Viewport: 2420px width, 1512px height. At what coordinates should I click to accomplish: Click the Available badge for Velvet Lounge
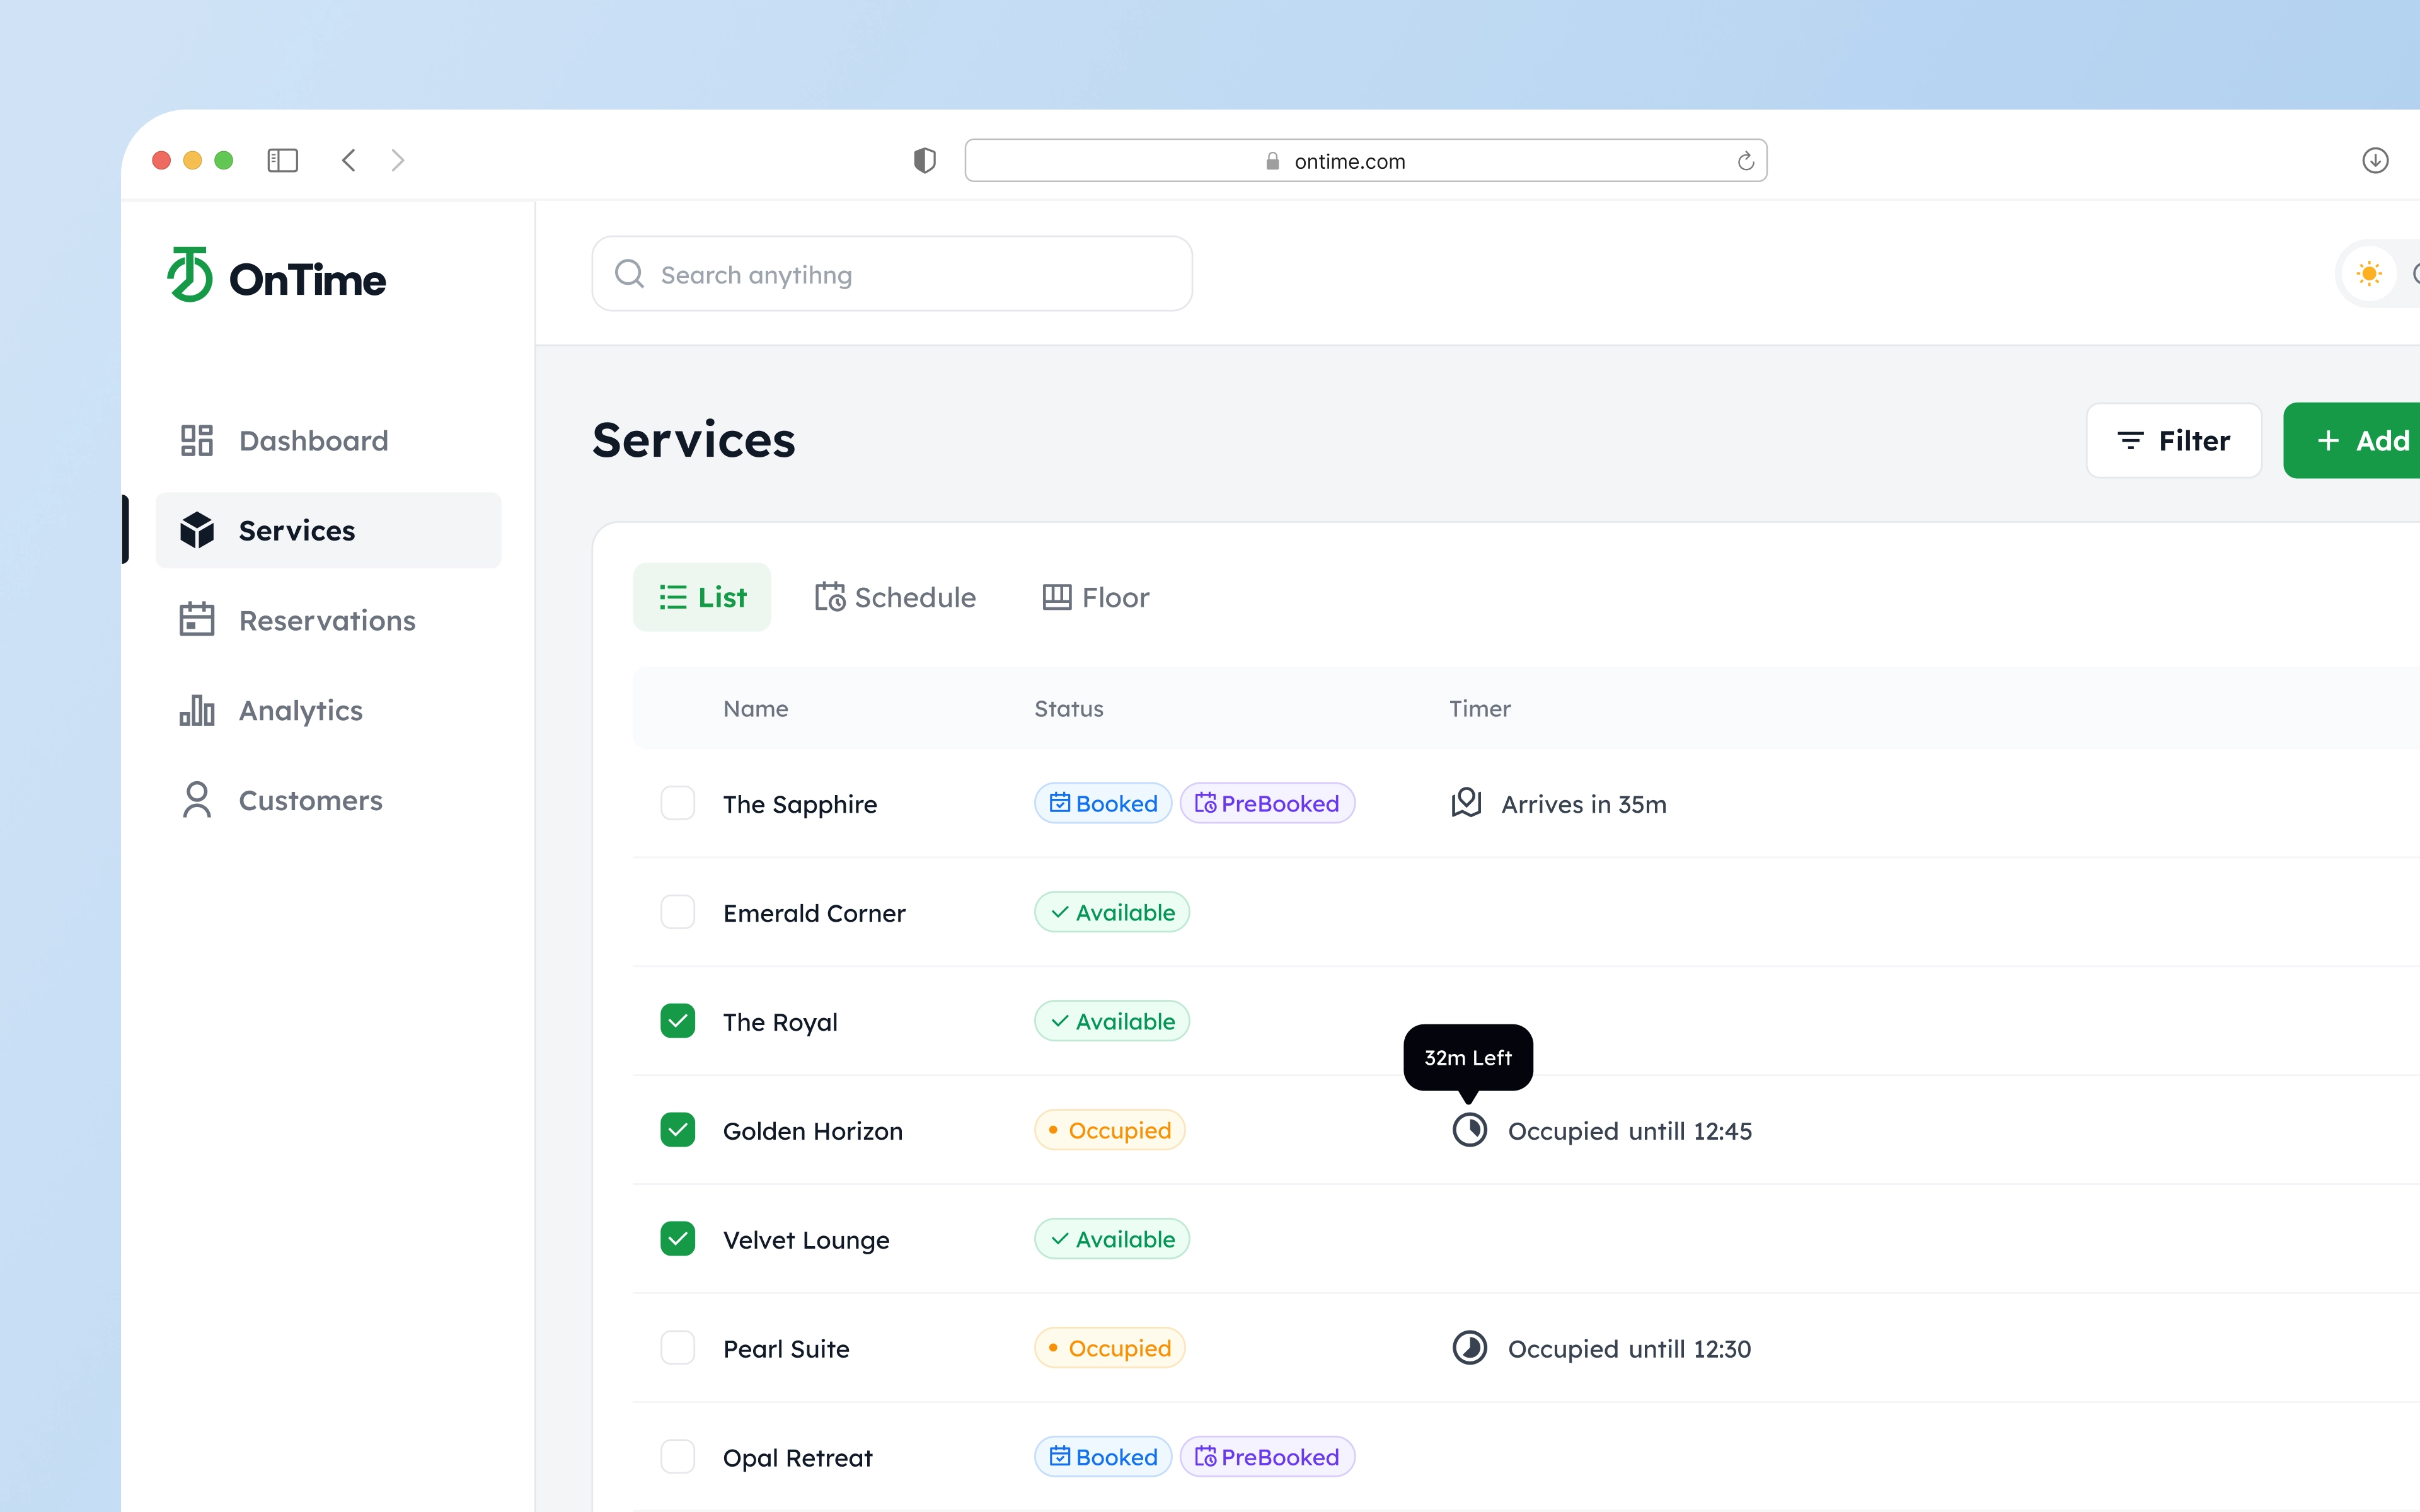[x=1112, y=1239]
